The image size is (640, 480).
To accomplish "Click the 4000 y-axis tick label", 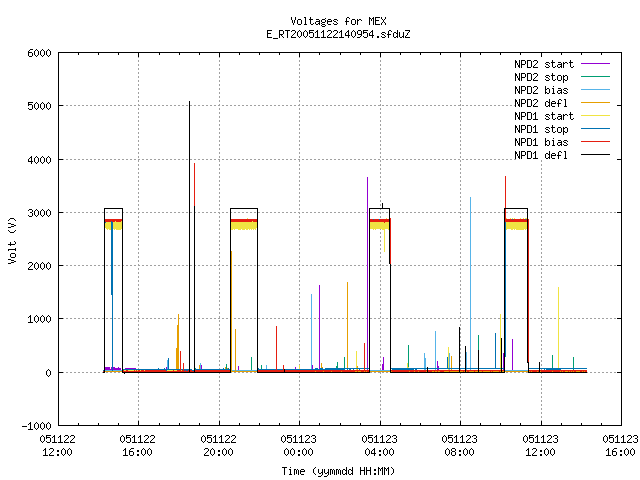I will [39, 160].
